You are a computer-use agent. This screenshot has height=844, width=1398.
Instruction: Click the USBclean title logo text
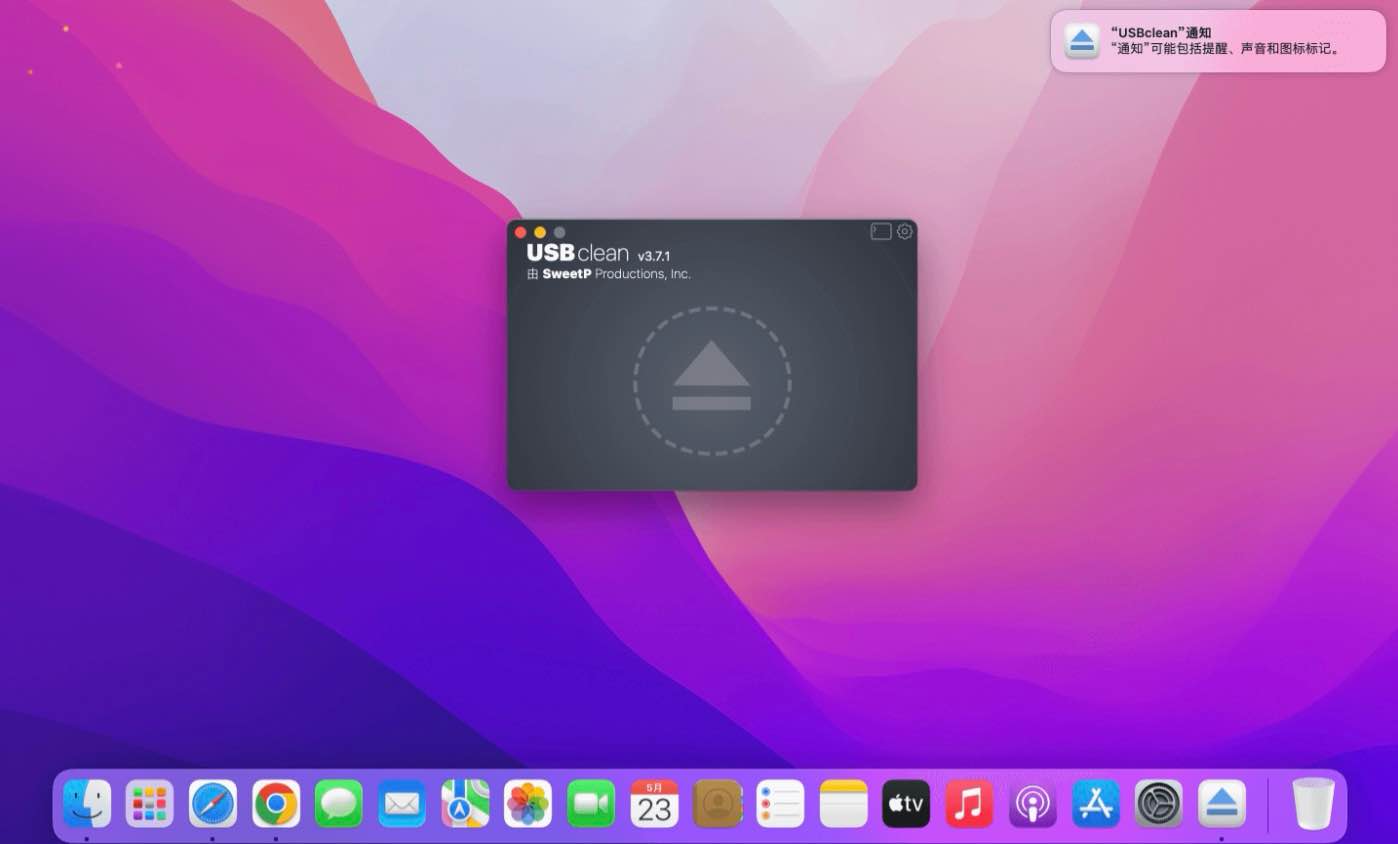tap(577, 253)
